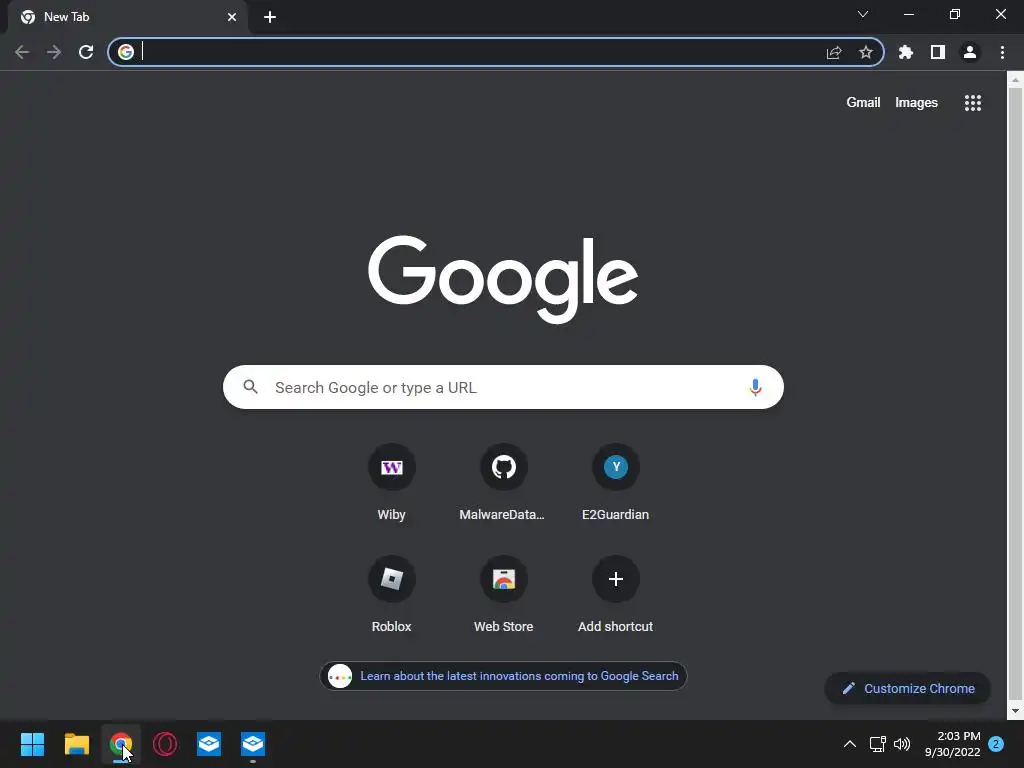Open the E2Guardian shortcut
The height and width of the screenshot is (768, 1024).
[615, 483]
